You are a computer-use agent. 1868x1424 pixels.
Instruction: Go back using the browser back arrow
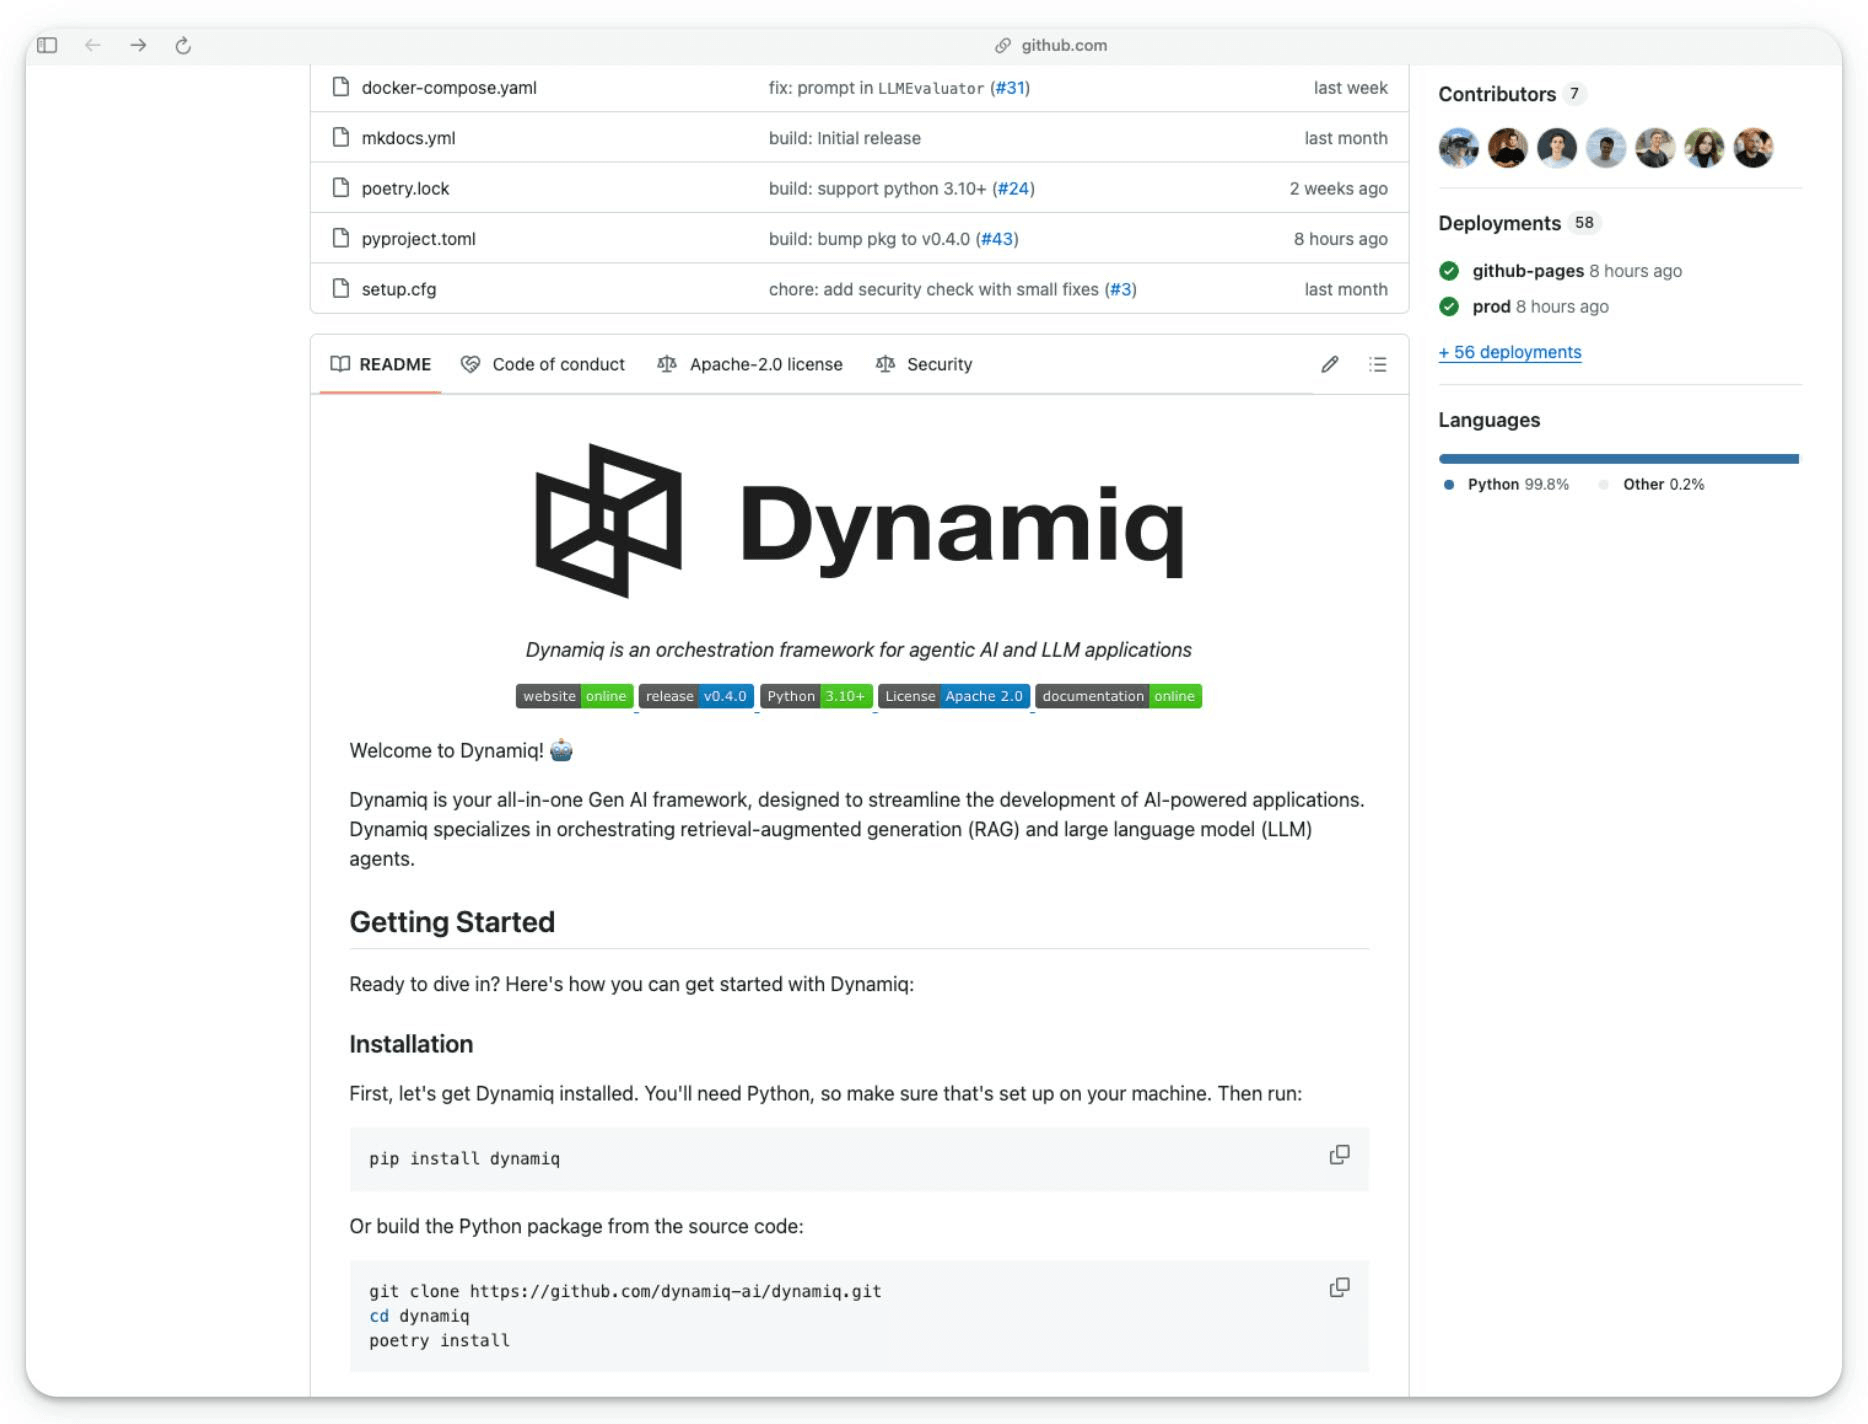click(x=93, y=45)
